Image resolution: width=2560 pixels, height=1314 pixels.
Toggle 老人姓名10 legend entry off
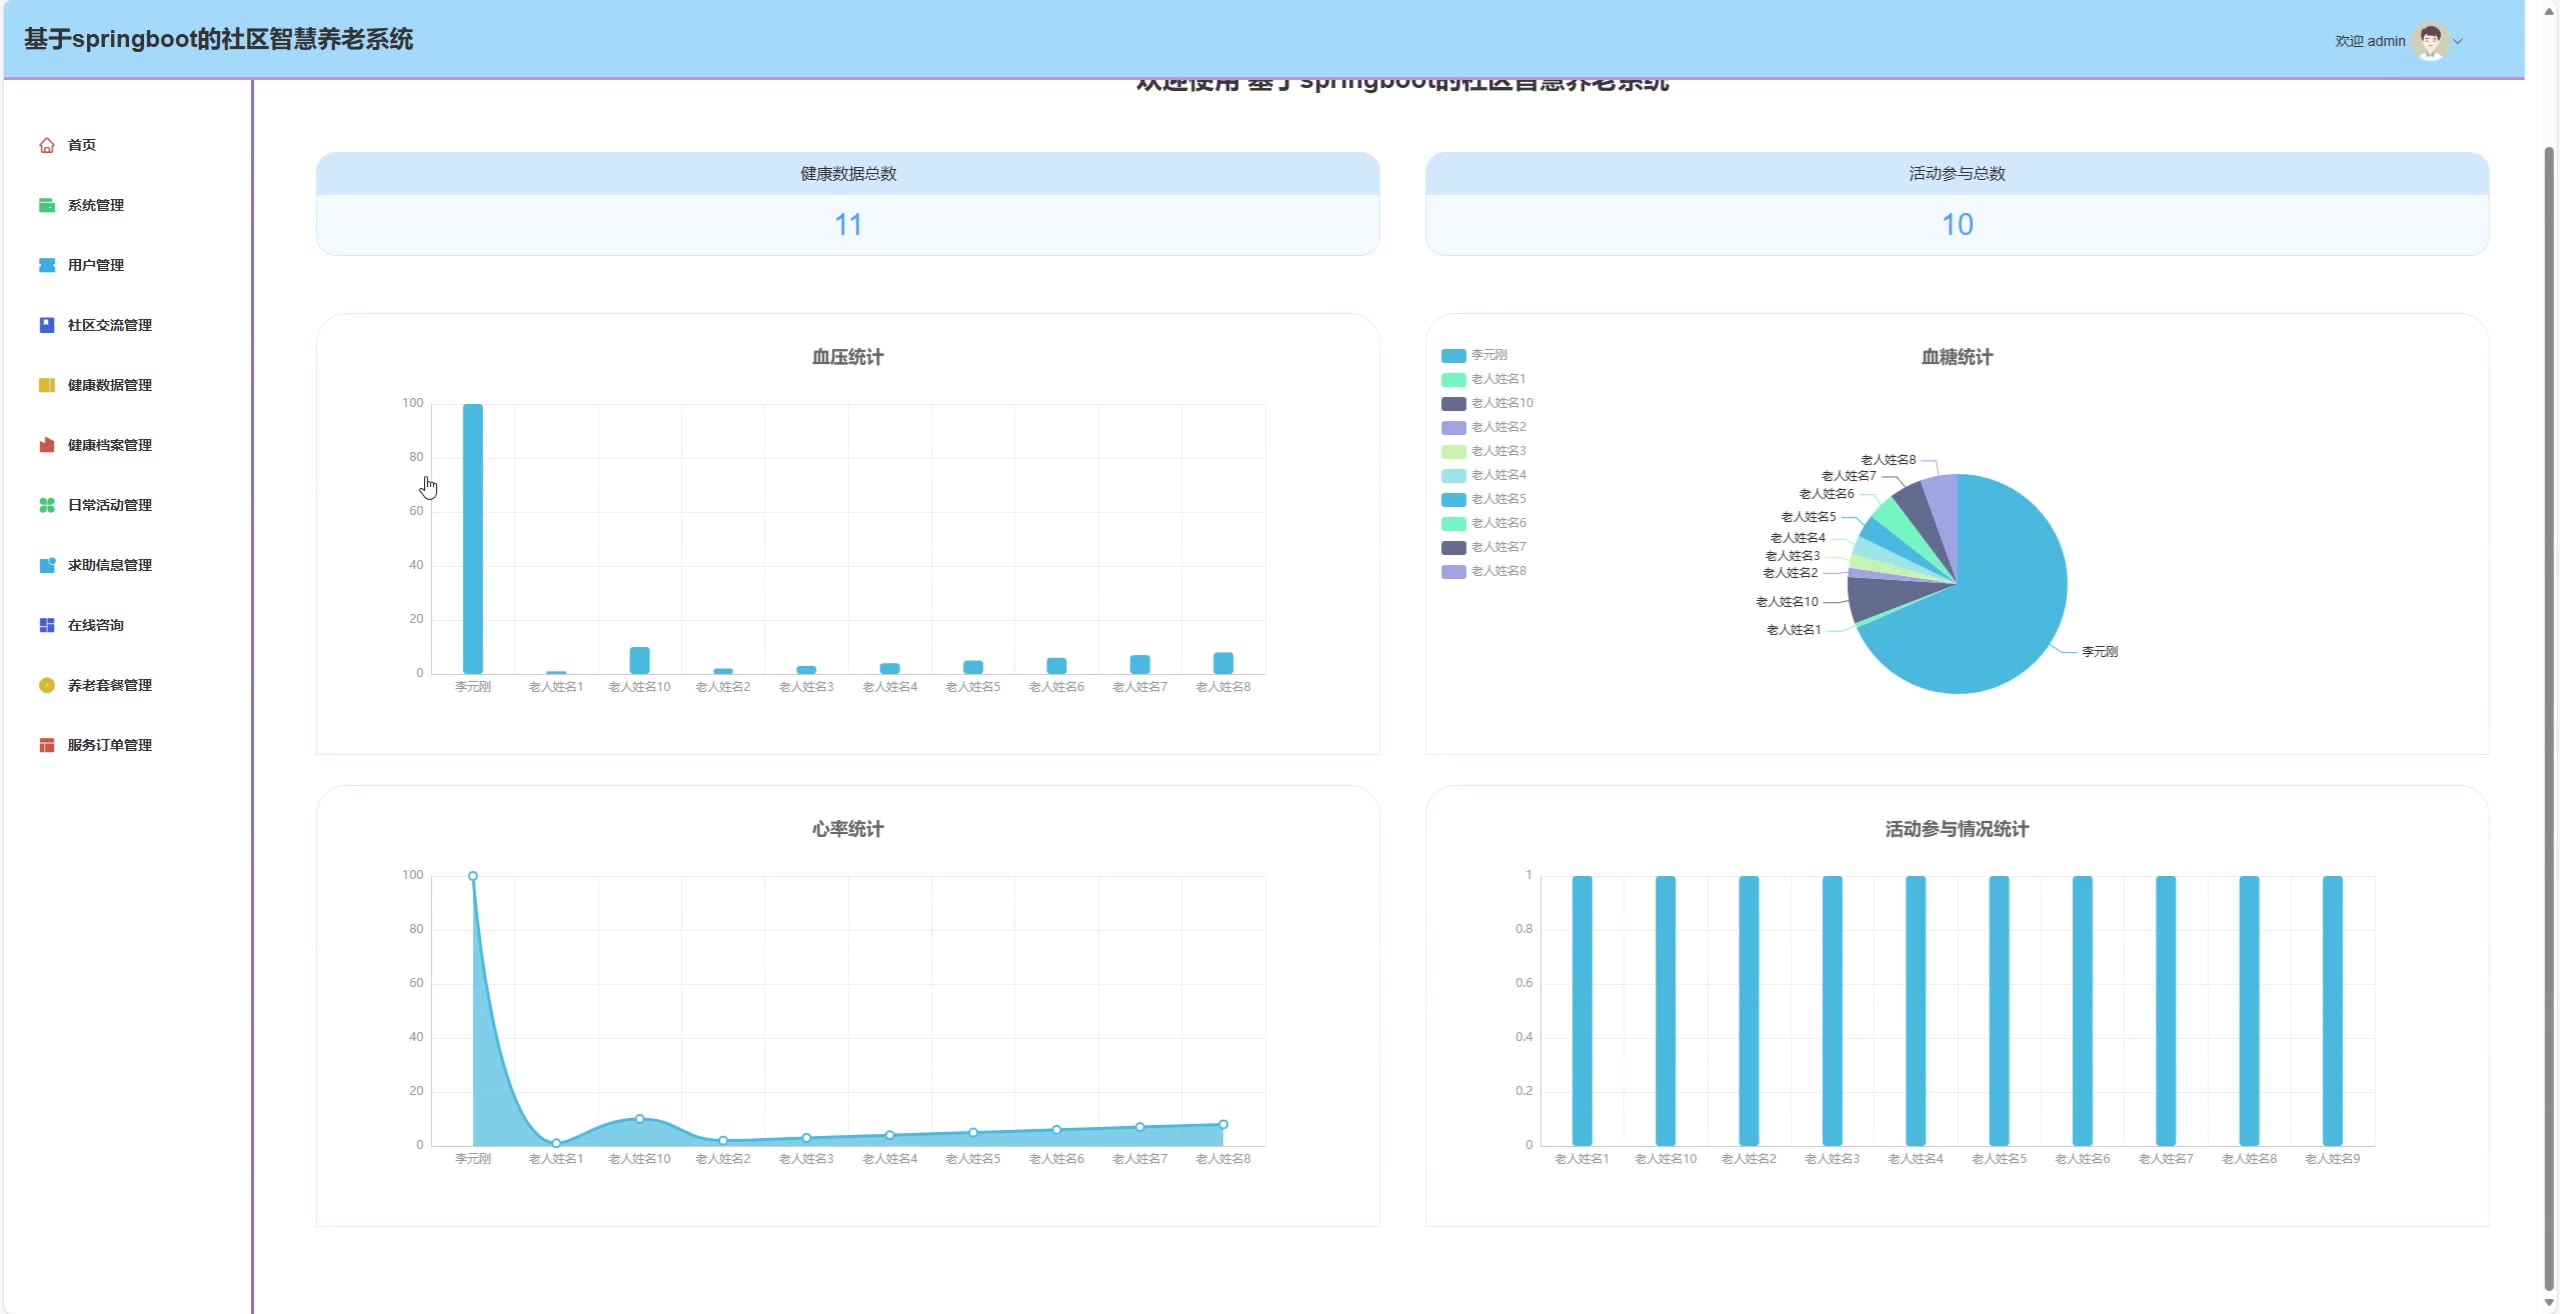[1501, 403]
